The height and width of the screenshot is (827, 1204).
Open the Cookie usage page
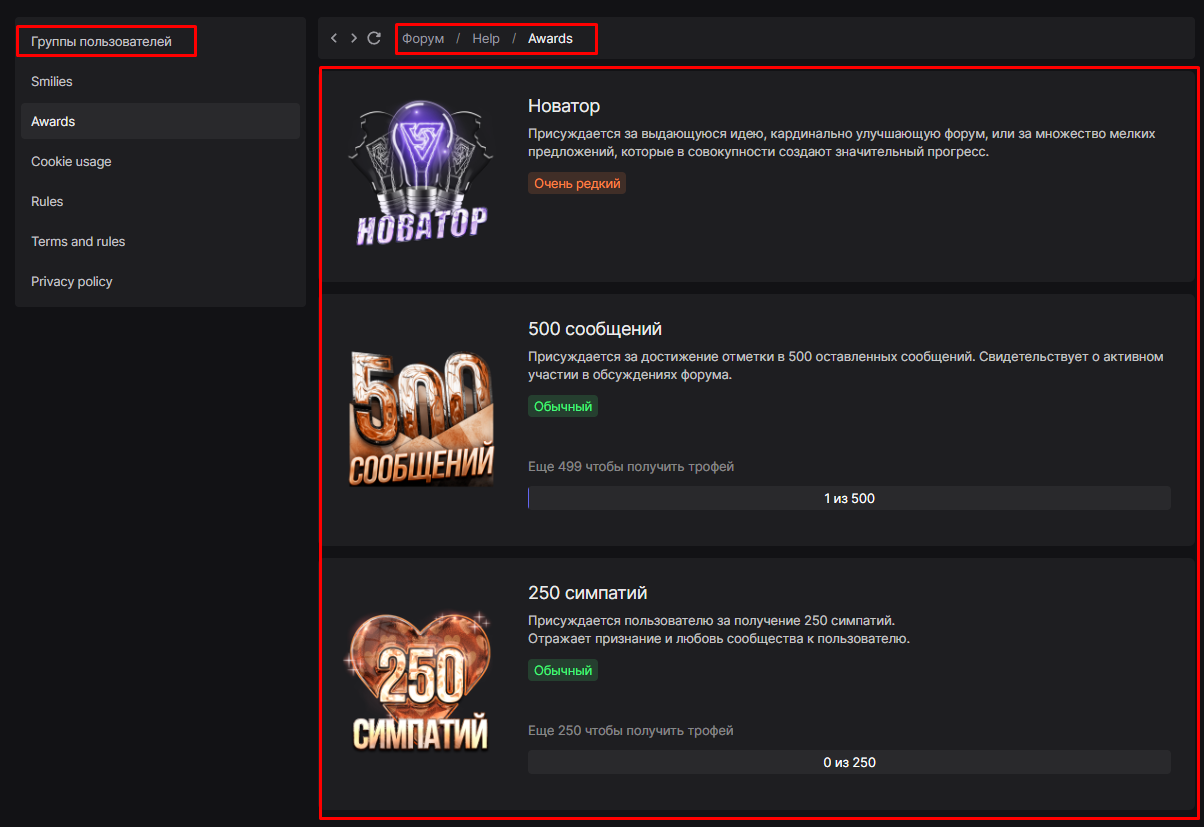point(71,162)
